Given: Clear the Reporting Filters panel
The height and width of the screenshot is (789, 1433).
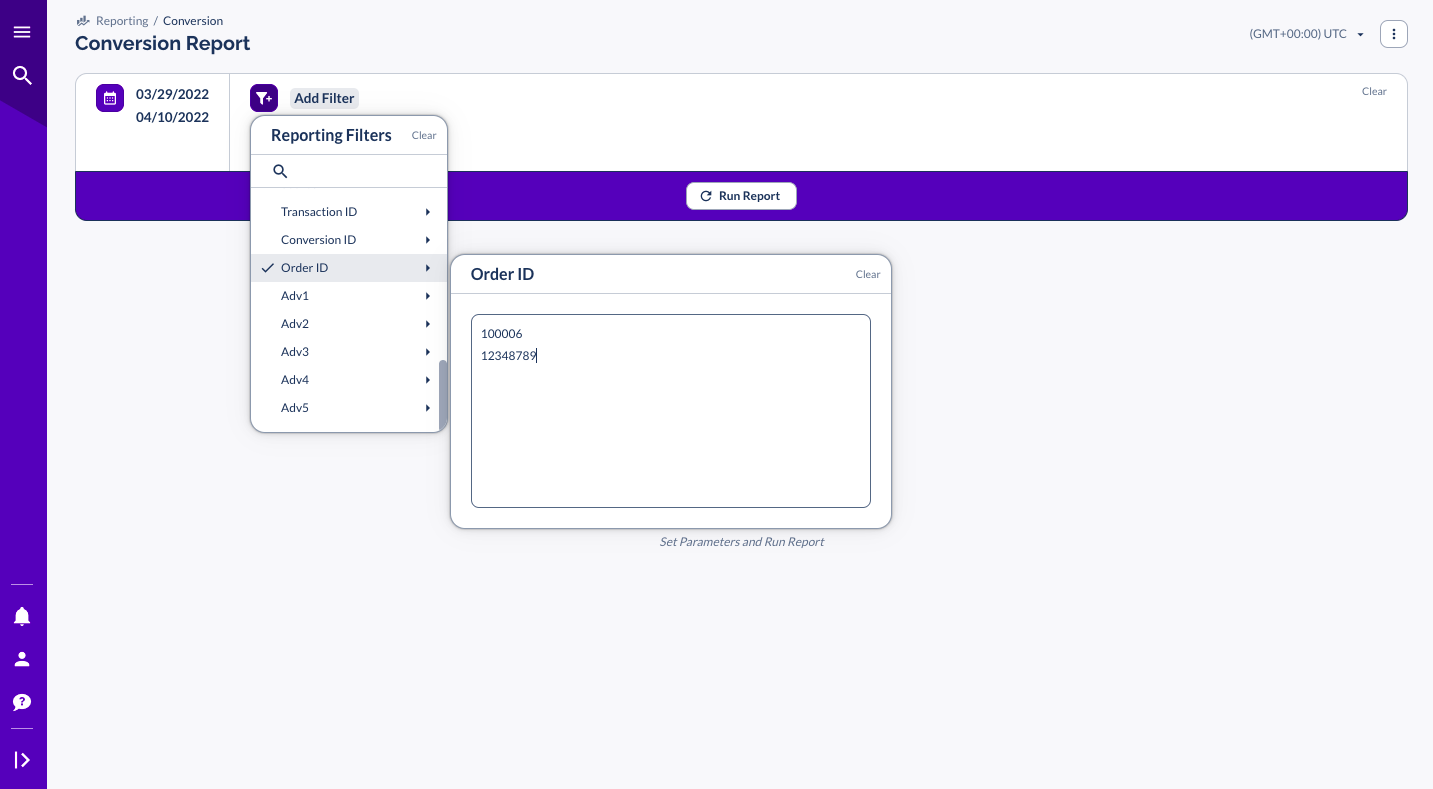Looking at the screenshot, I should pyautogui.click(x=424, y=135).
